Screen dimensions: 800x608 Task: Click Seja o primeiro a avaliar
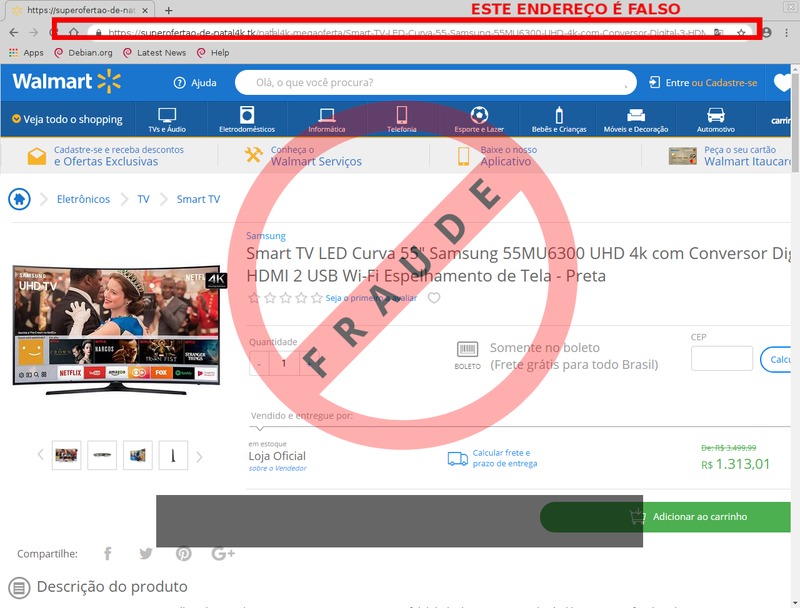(371, 298)
